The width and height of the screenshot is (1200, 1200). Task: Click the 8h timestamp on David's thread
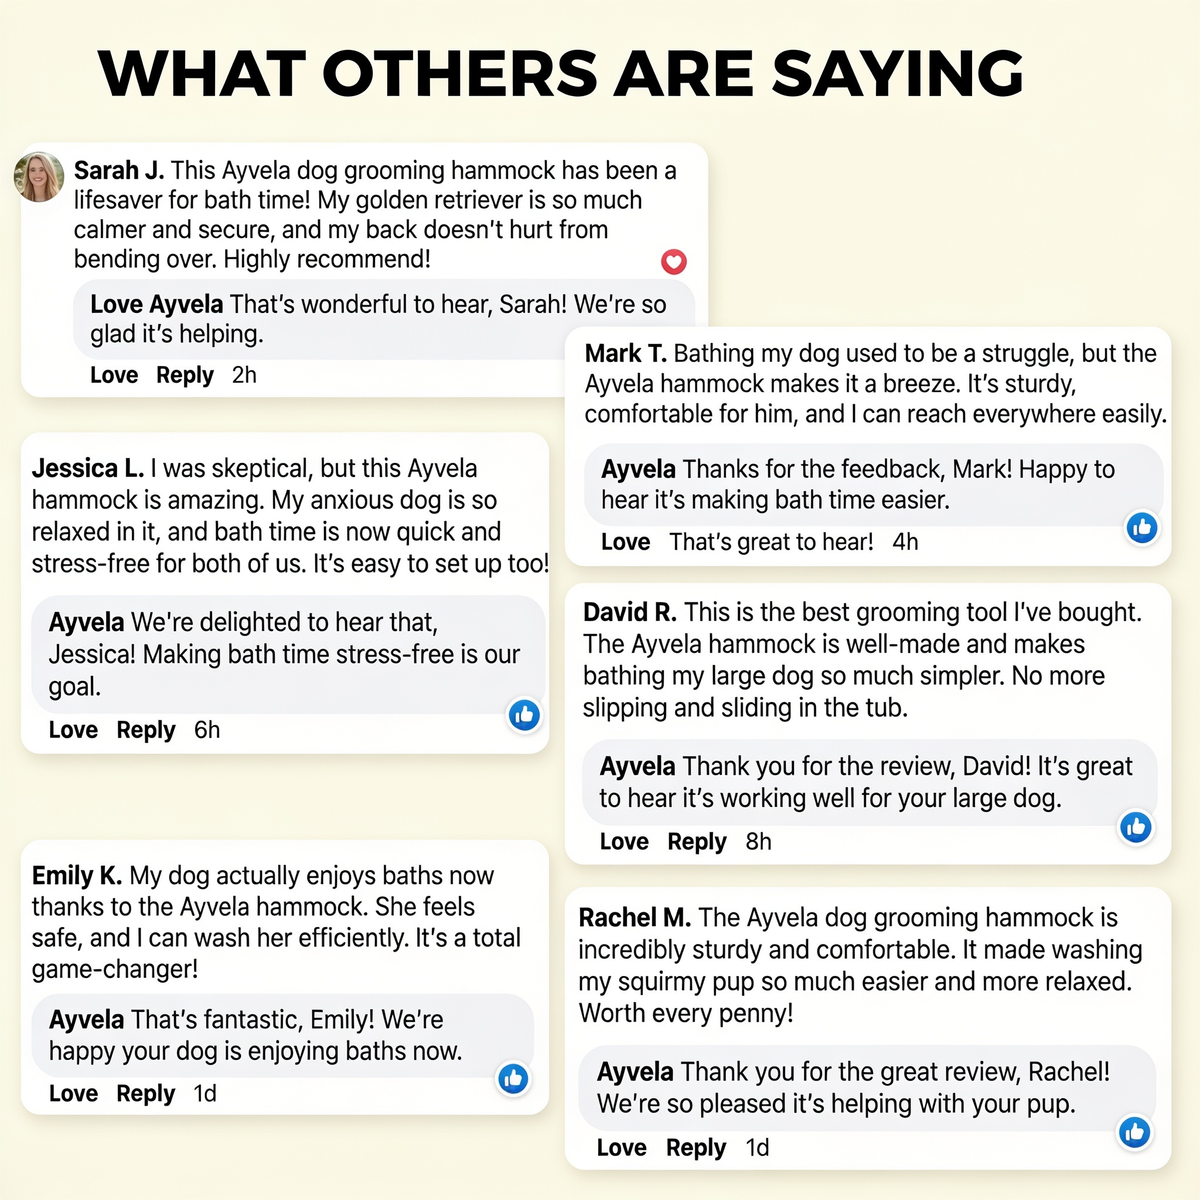tap(758, 842)
